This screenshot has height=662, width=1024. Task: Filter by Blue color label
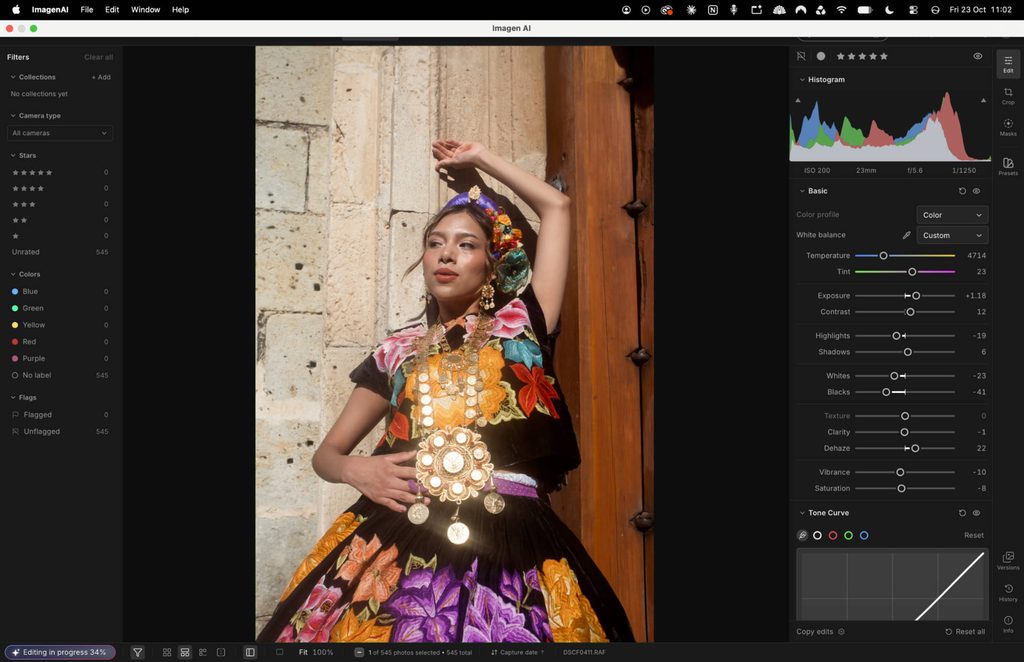(x=59, y=292)
